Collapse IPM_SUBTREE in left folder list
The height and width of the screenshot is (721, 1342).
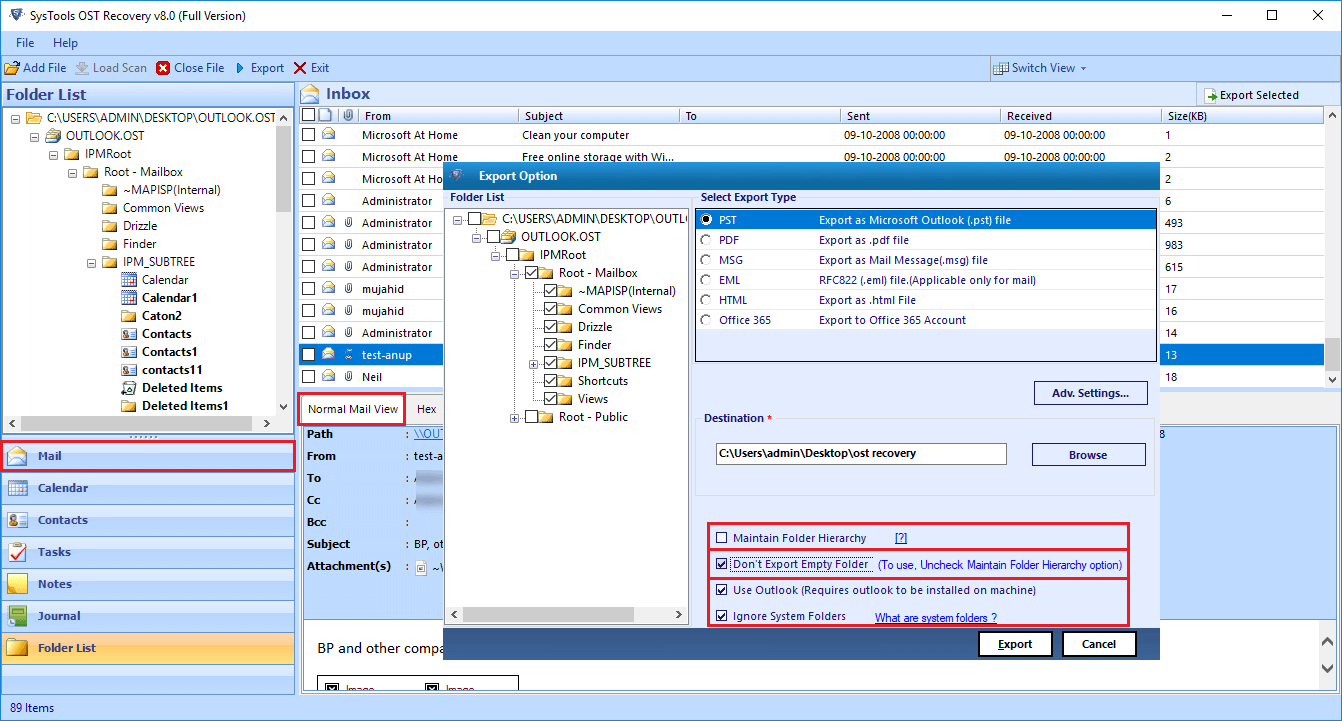(91, 262)
